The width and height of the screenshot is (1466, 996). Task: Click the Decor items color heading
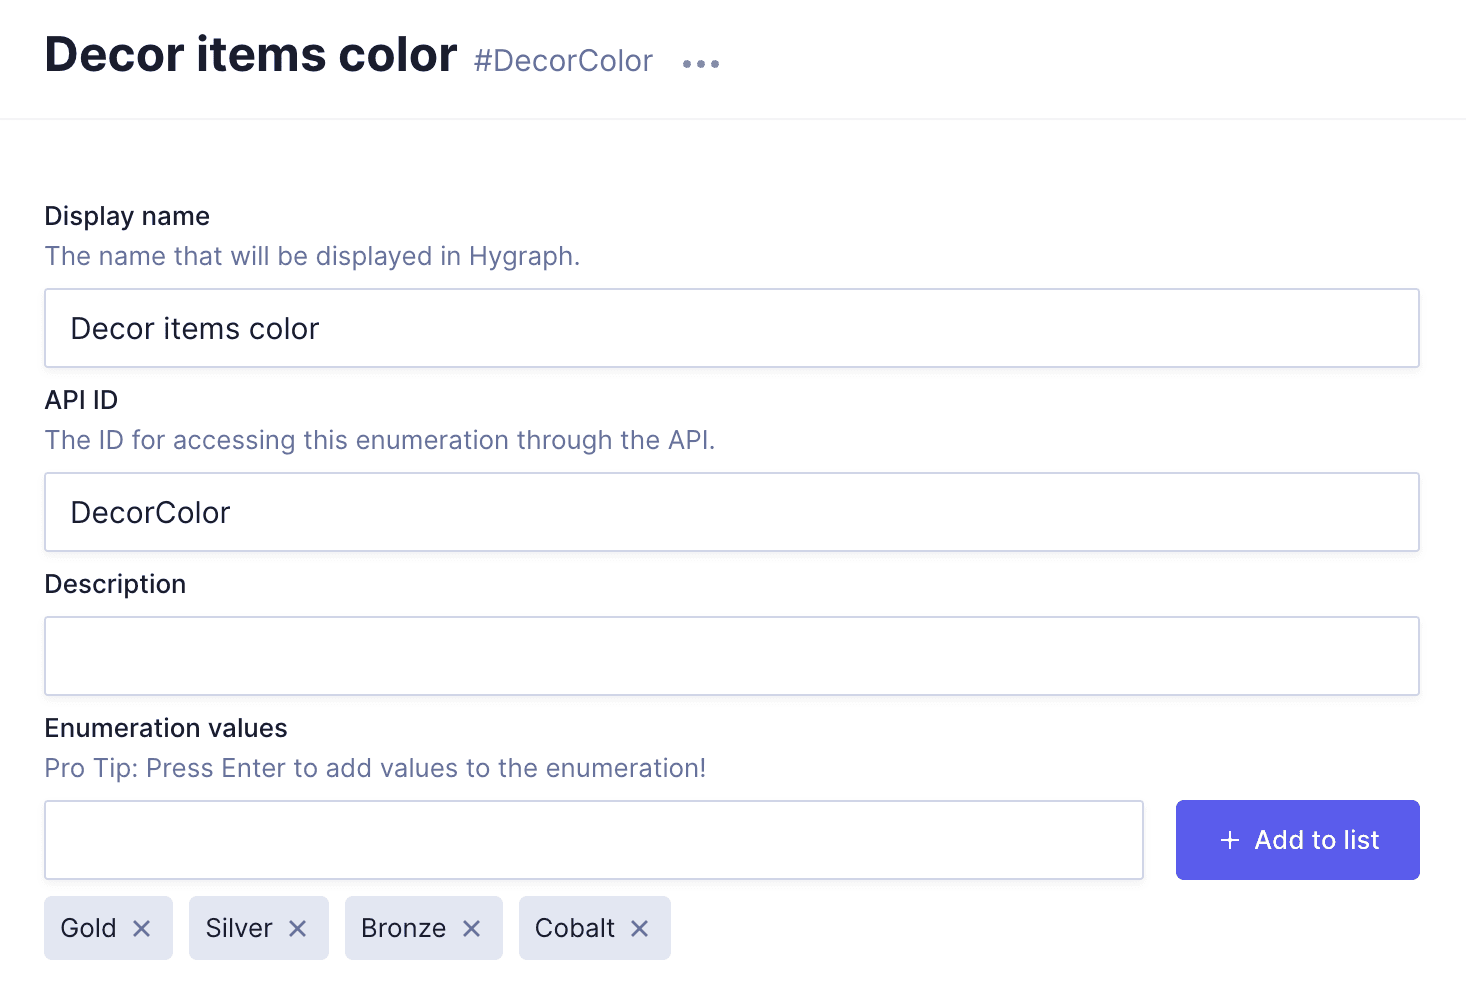point(251,55)
